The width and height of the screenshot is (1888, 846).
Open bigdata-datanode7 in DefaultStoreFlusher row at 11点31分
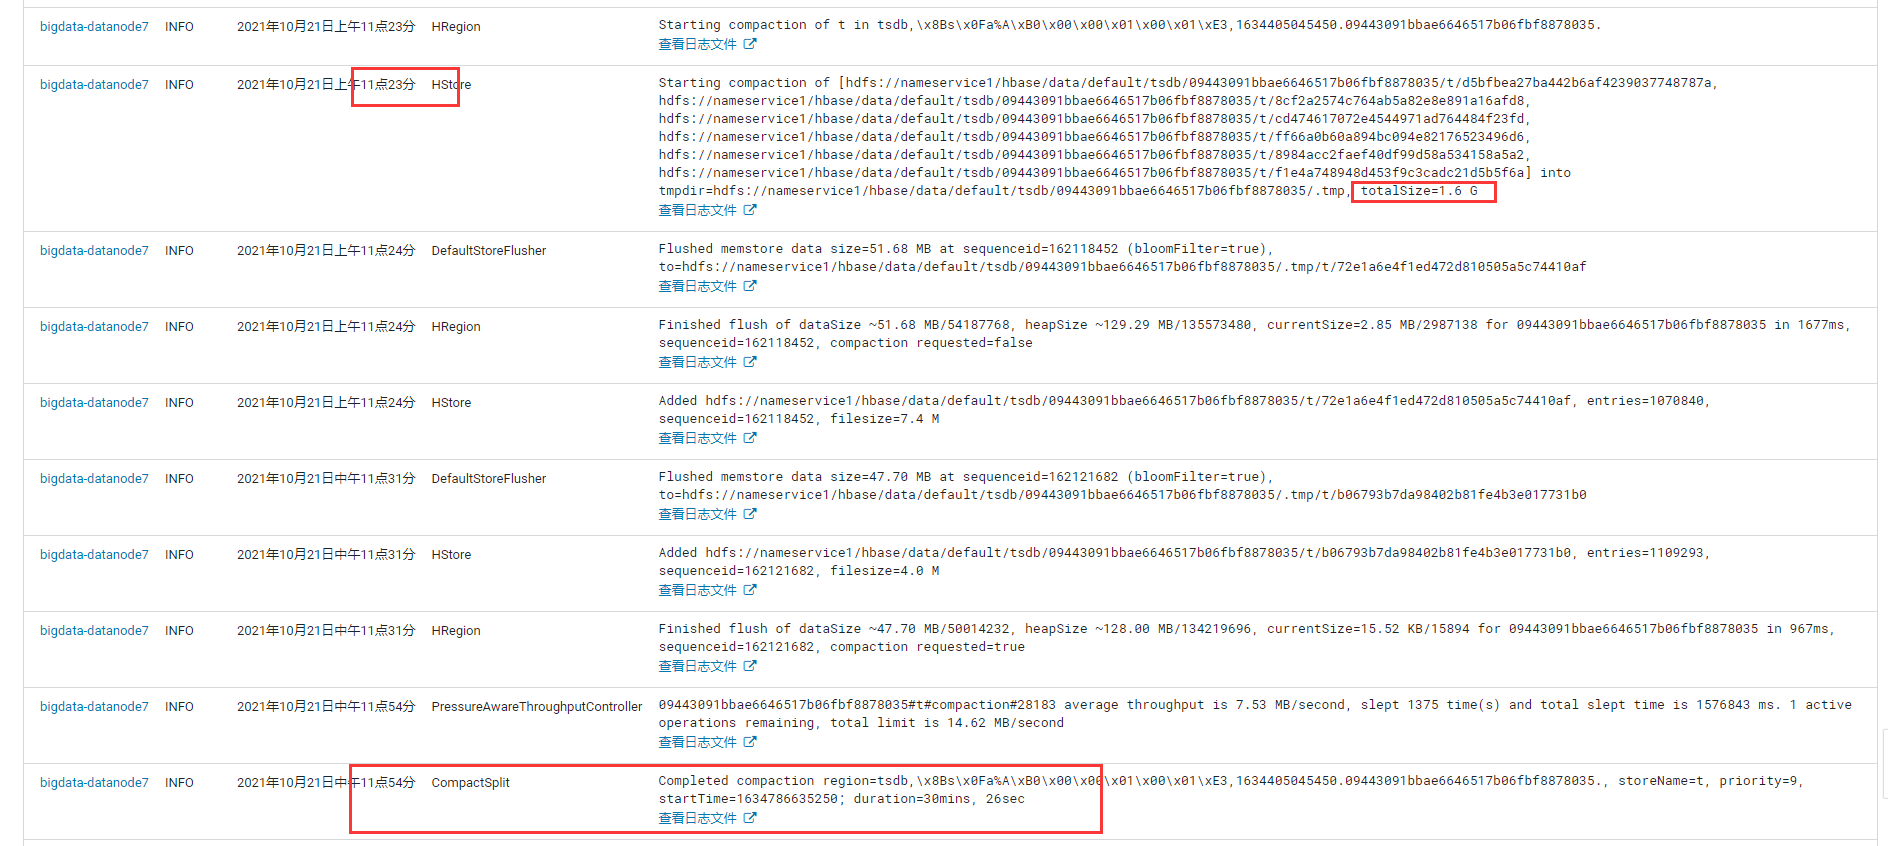(94, 479)
